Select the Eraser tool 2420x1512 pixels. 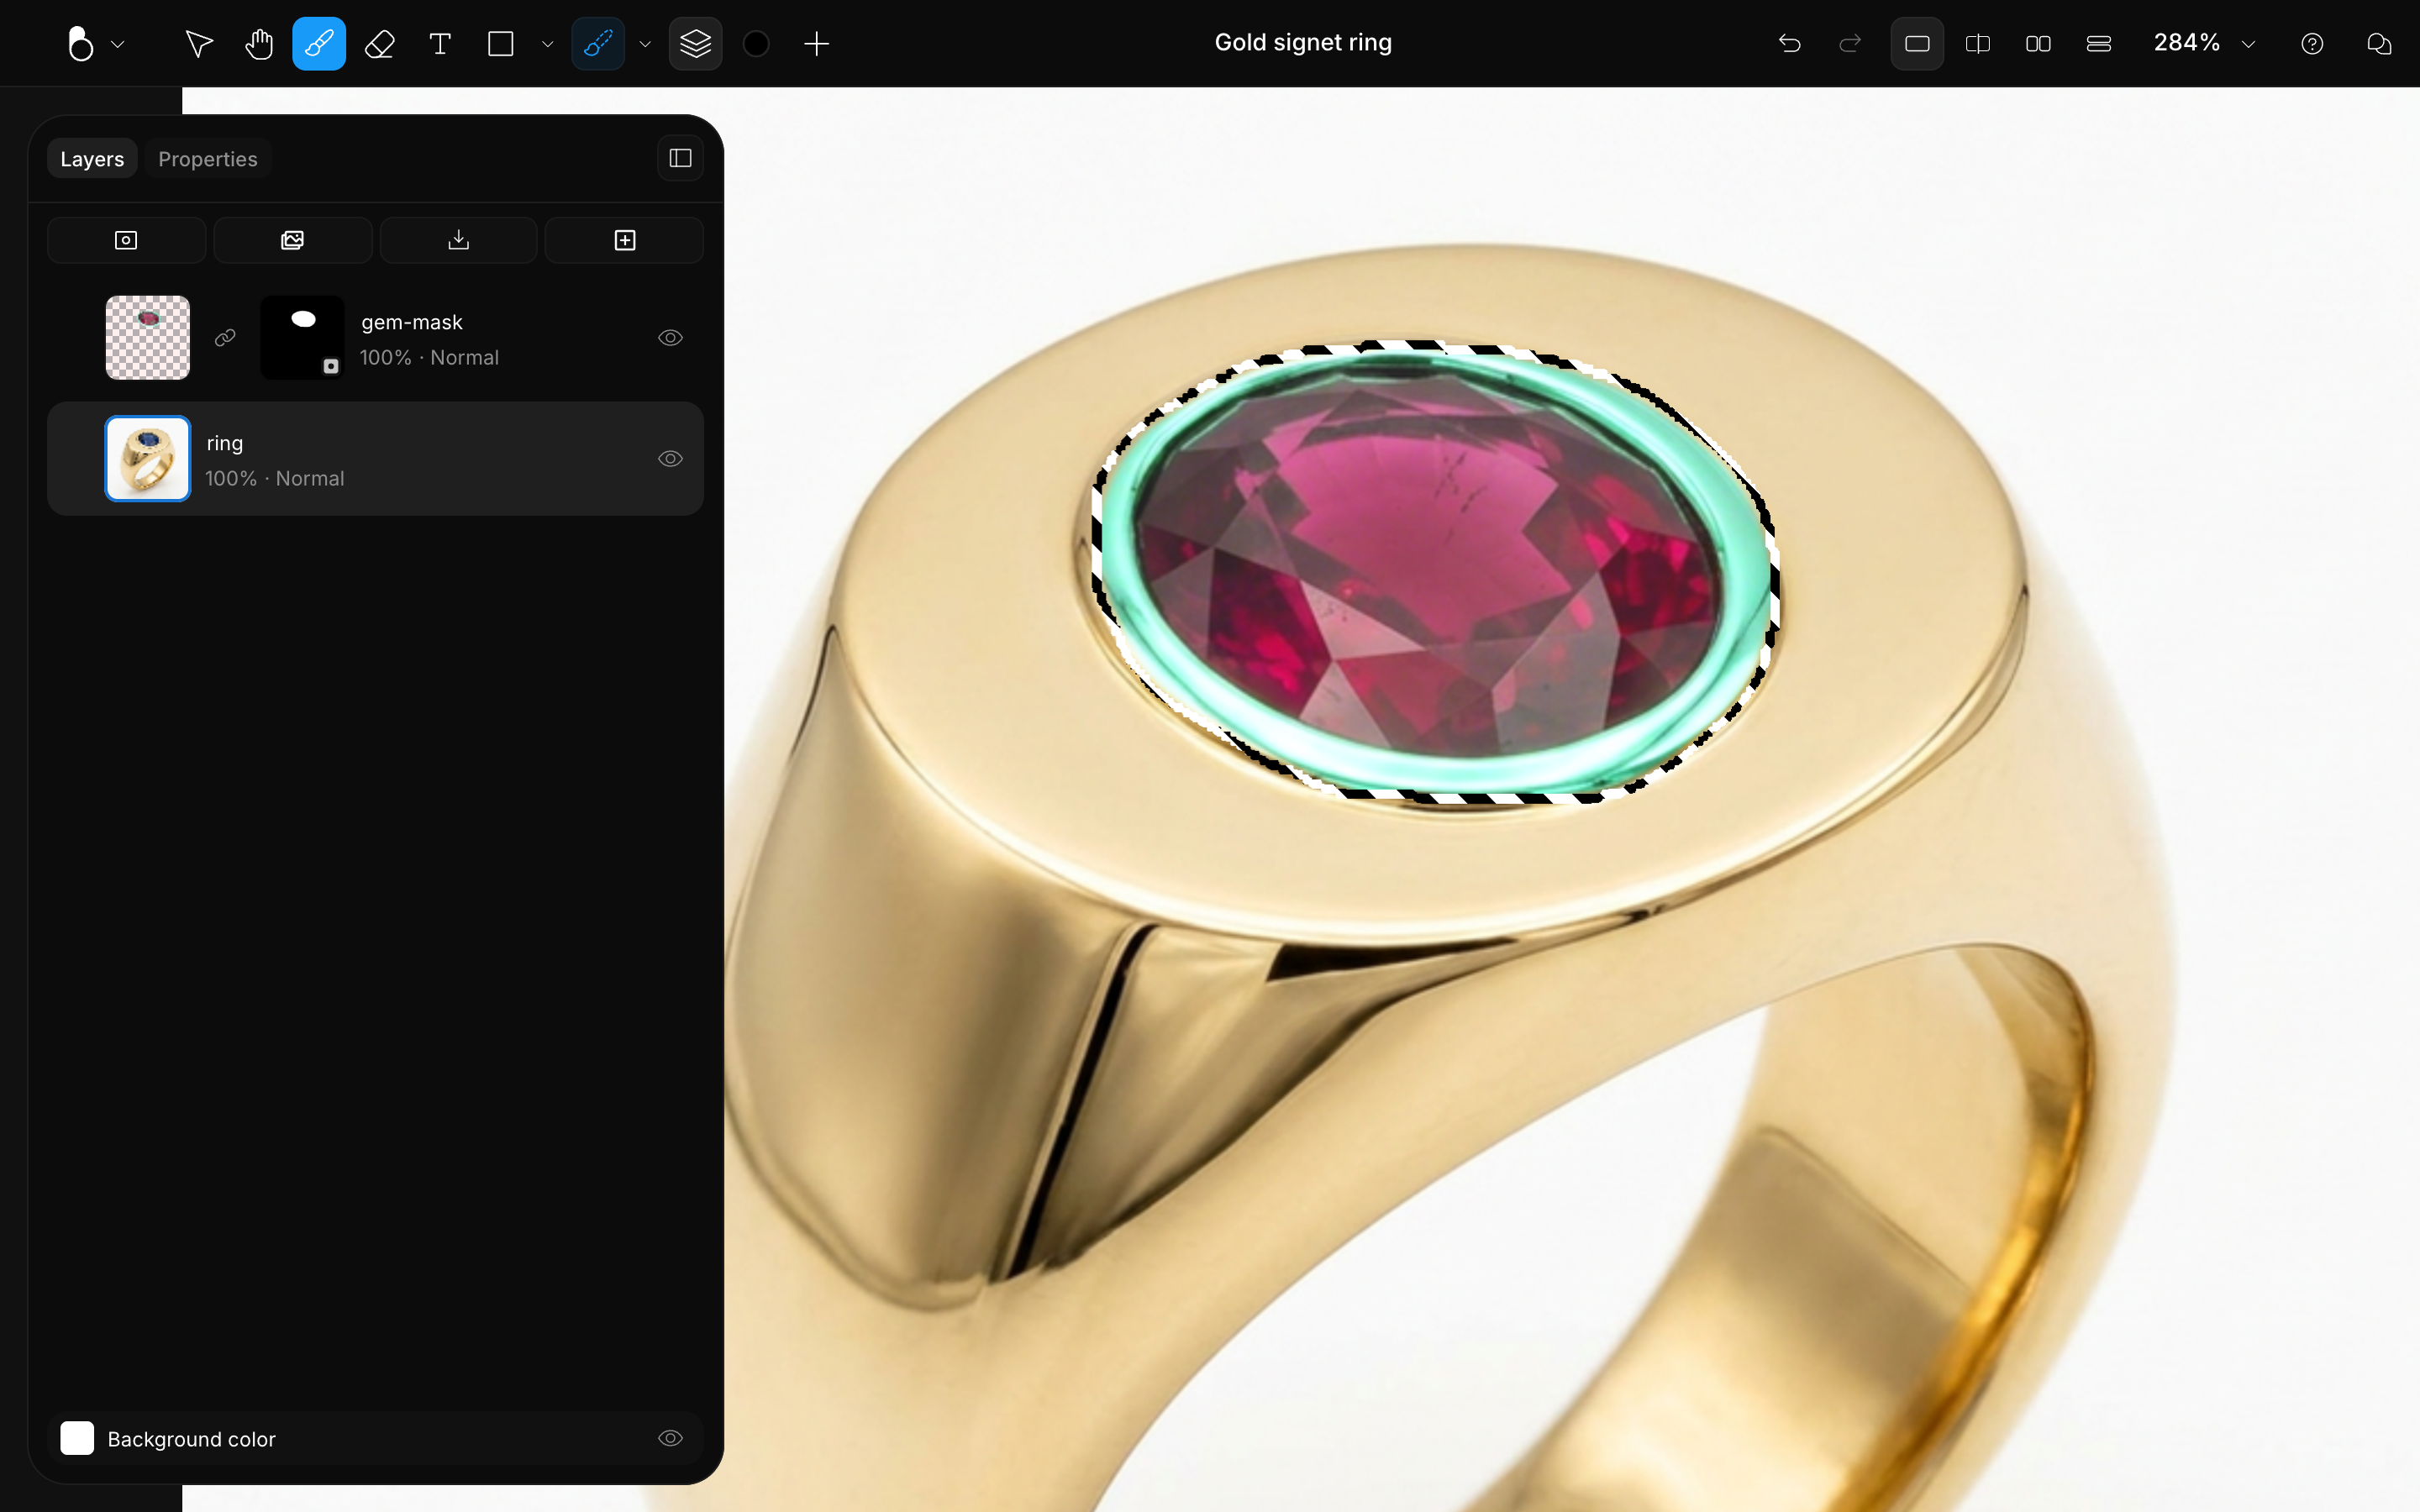point(380,44)
